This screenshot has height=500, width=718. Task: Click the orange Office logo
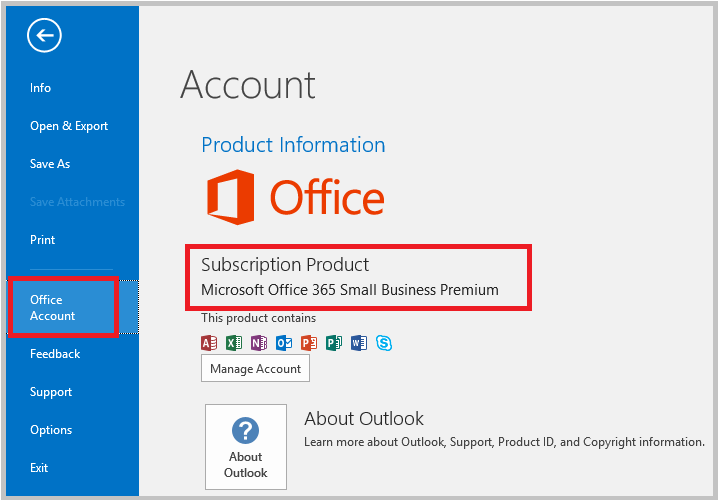click(x=295, y=197)
